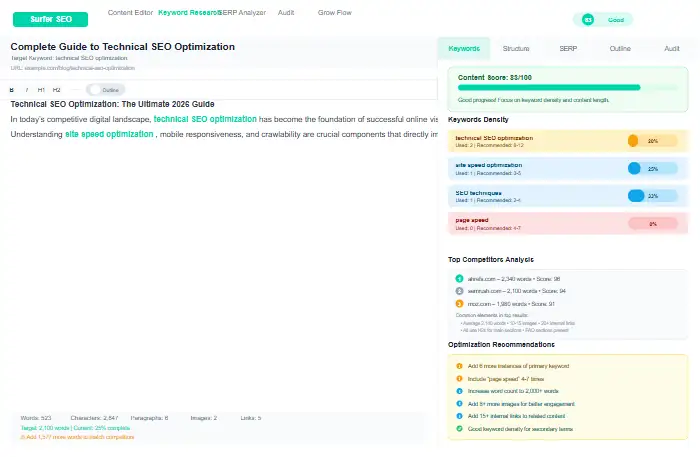The width and height of the screenshot is (700, 457).
Task: Click the green 83 score circle icon
Action: click(x=588, y=20)
